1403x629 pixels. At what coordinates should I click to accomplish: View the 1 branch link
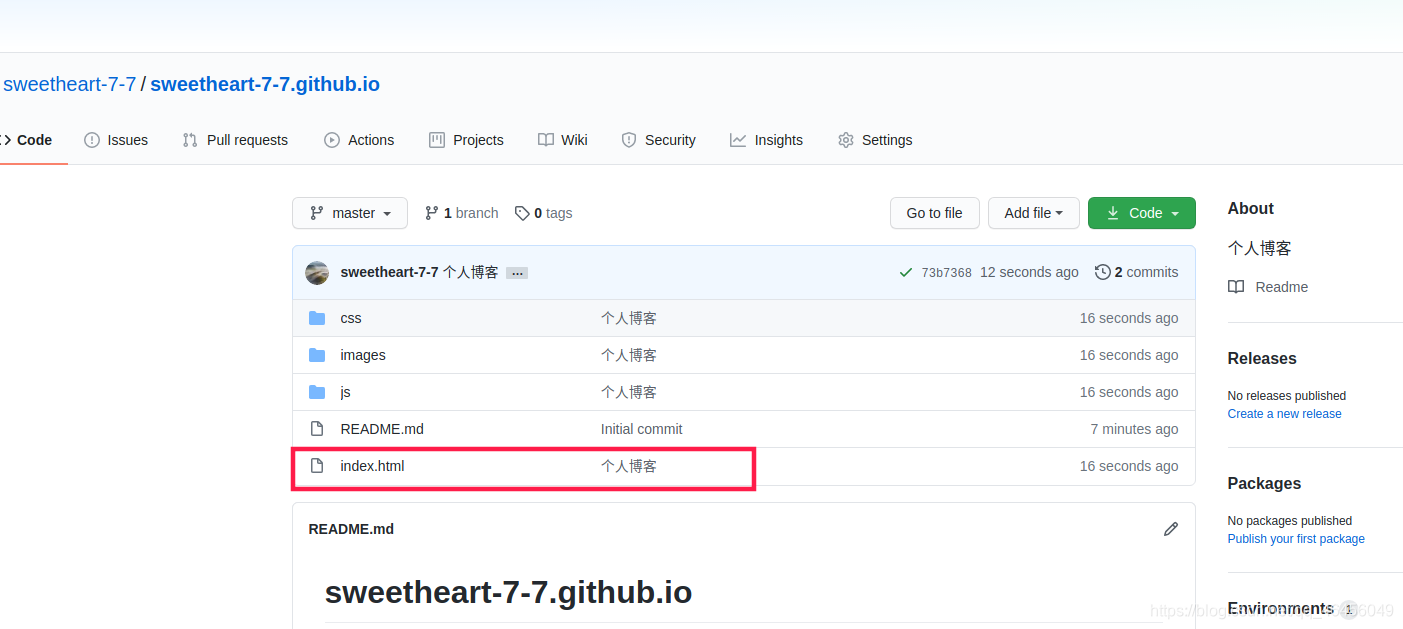[461, 213]
